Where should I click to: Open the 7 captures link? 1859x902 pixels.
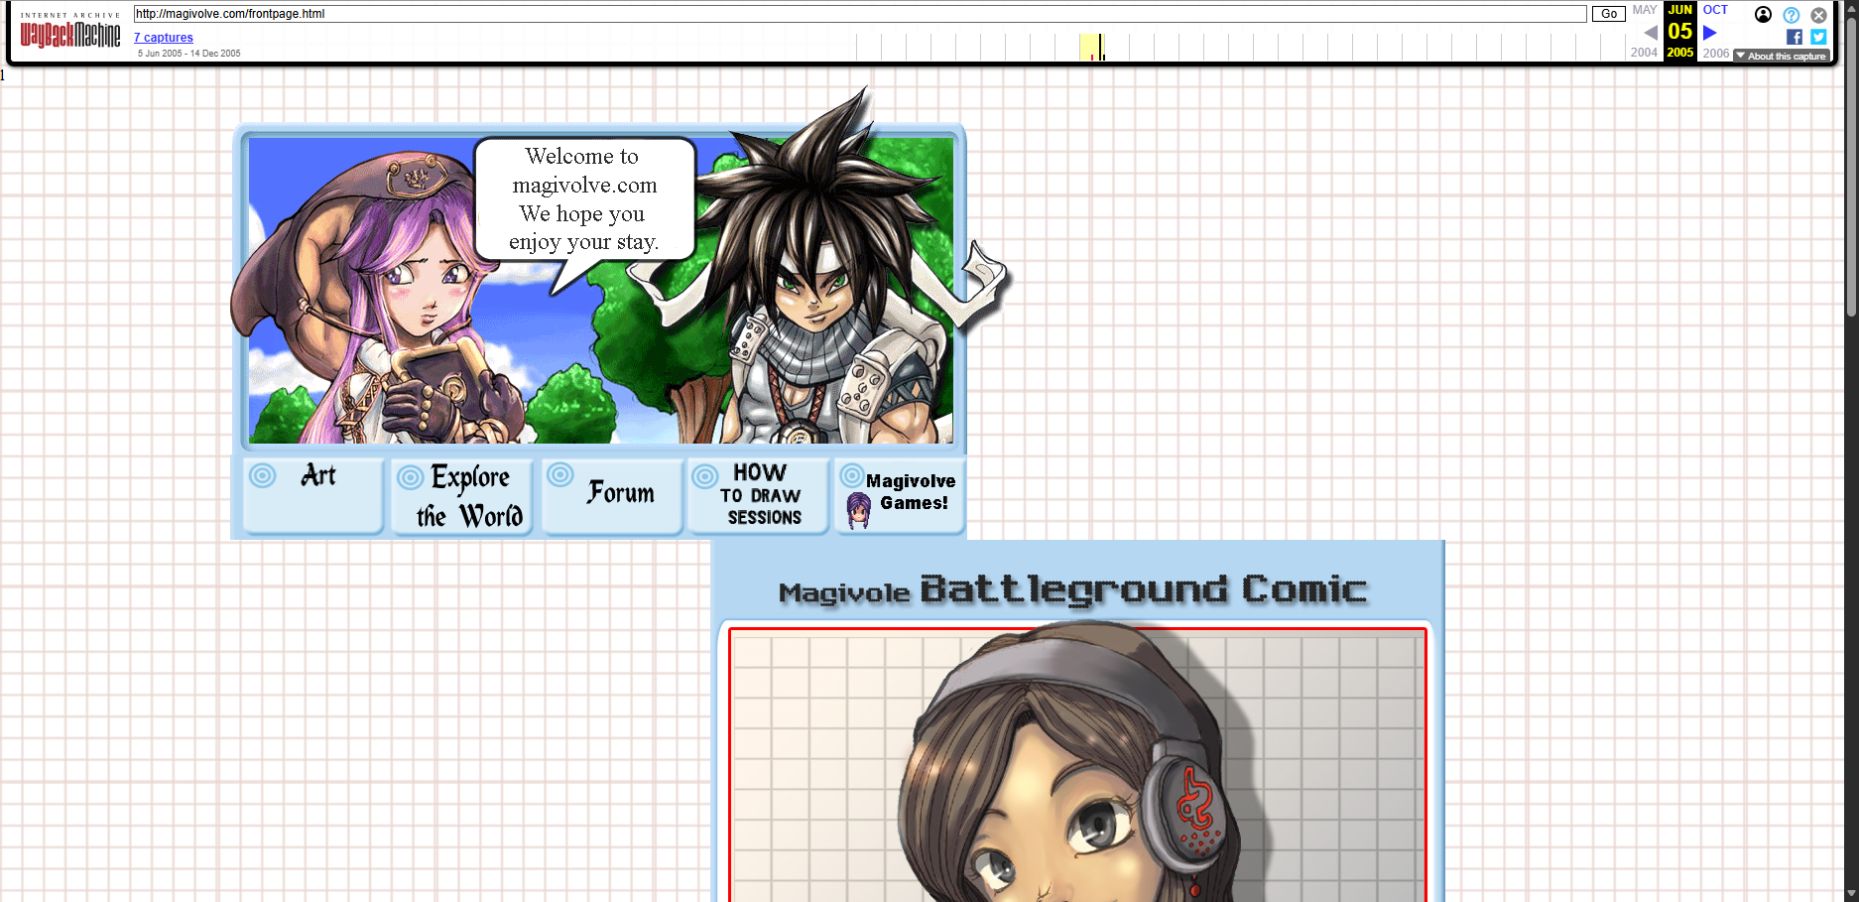[x=163, y=38]
